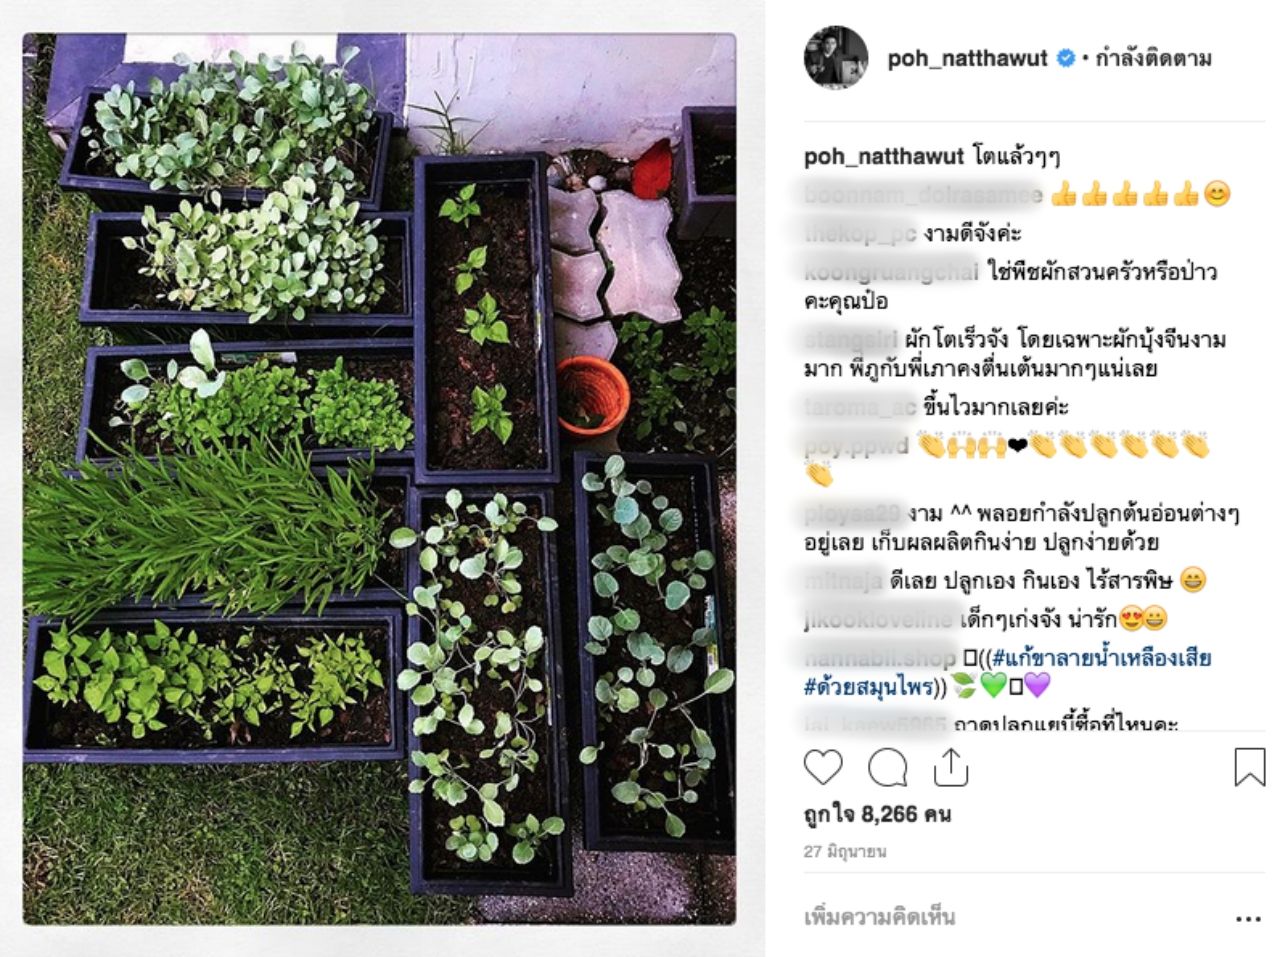View the ถูกใจ 8,266 คน likes list
Screen dimensions: 1280x957
[877, 814]
